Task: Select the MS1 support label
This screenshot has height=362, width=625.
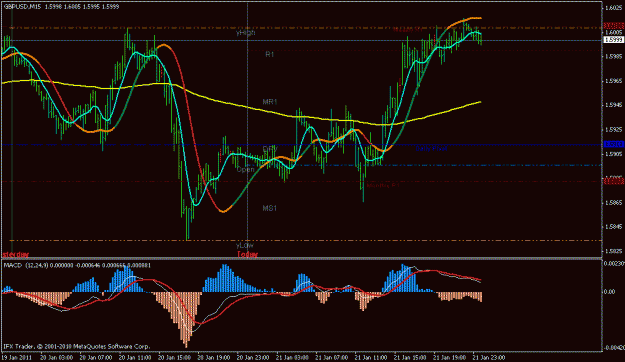Action: coord(269,208)
